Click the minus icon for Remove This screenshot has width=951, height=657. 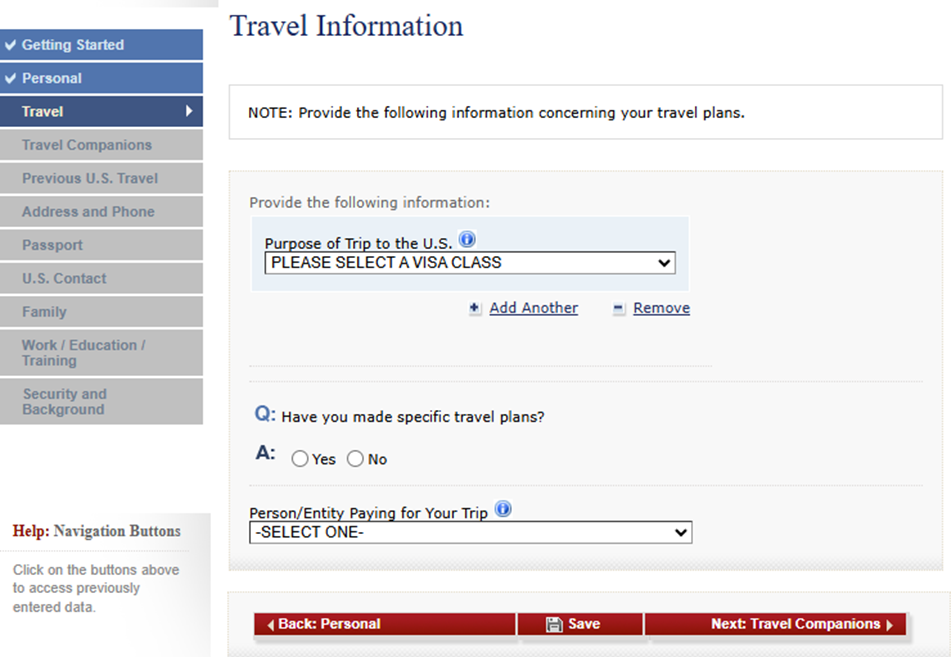point(618,309)
